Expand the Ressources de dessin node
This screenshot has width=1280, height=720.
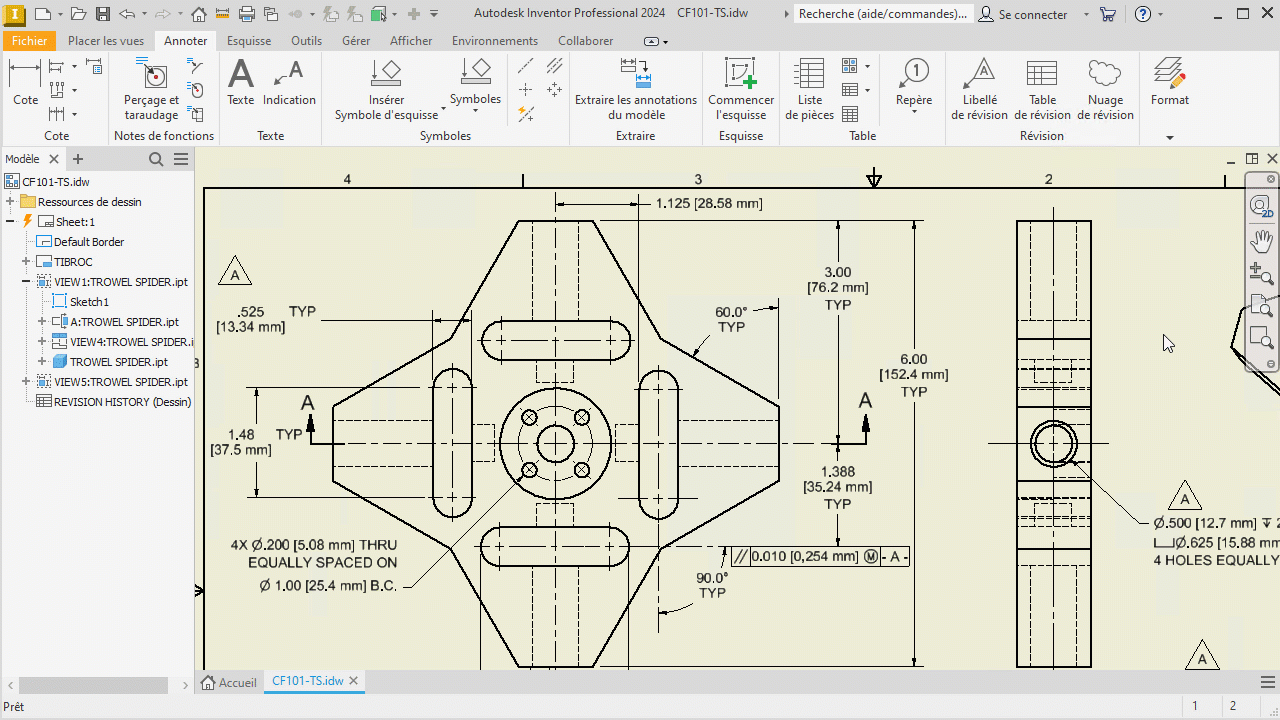pos(10,202)
